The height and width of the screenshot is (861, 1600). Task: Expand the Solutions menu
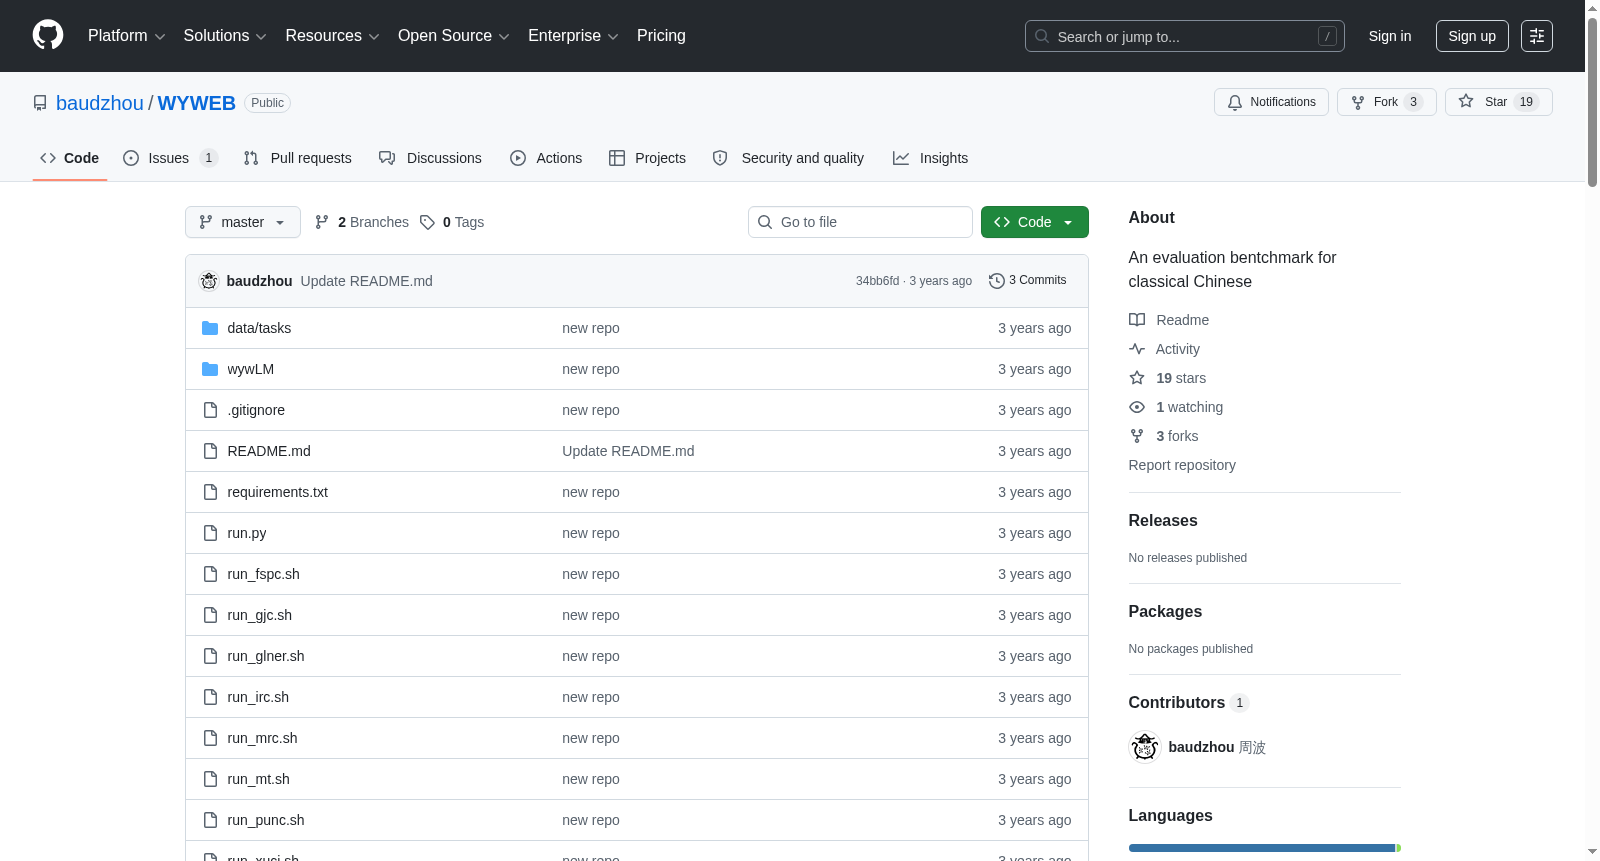pyautogui.click(x=225, y=36)
